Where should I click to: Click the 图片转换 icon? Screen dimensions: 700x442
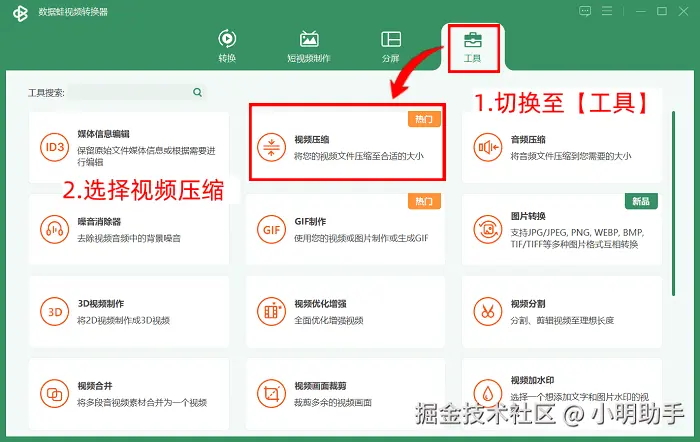click(x=488, y=229)
